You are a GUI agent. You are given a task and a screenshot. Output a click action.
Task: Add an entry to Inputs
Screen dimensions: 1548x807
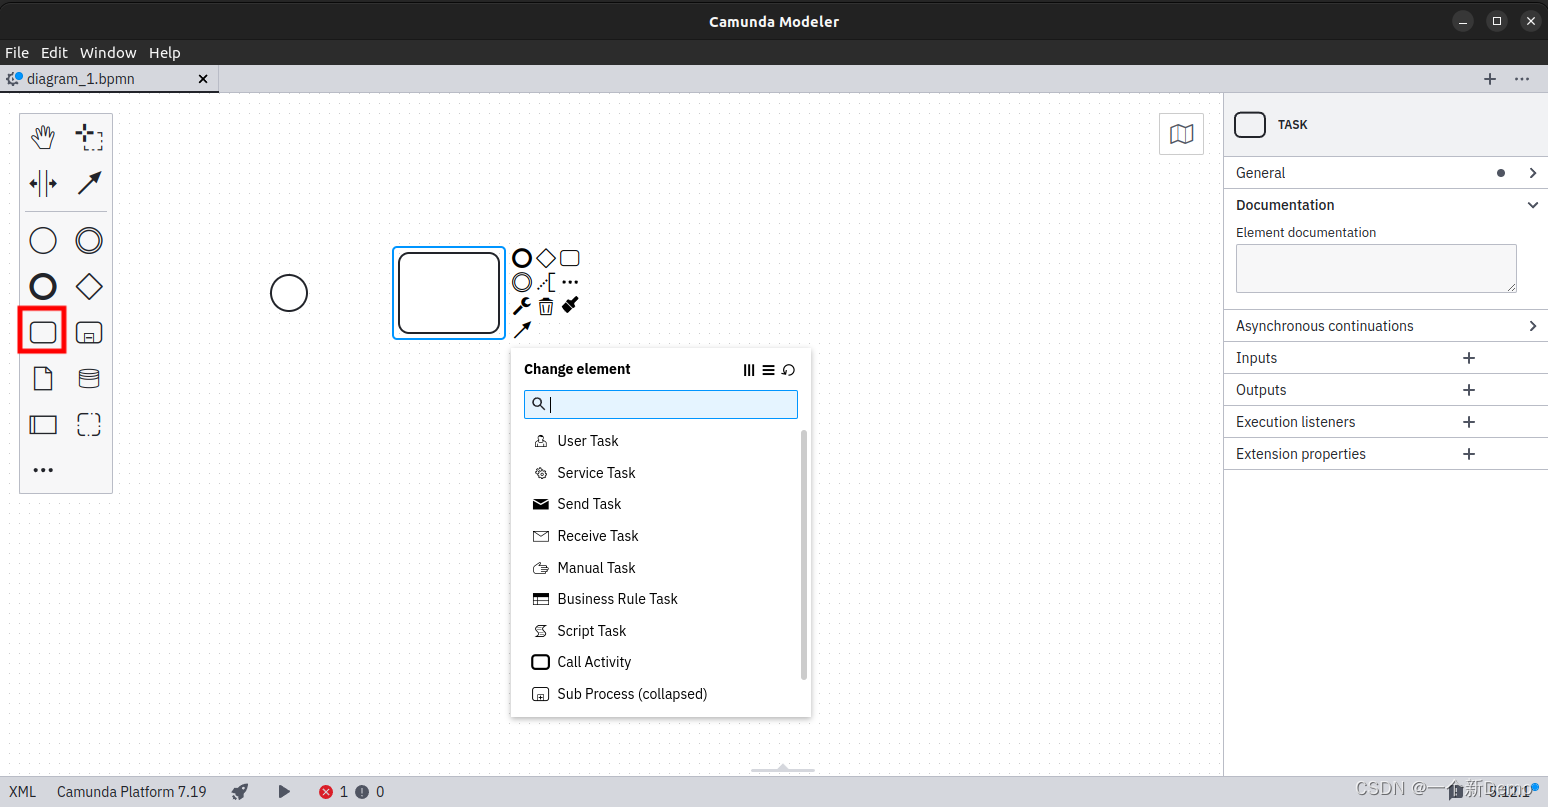click(x=1469, y=358)
